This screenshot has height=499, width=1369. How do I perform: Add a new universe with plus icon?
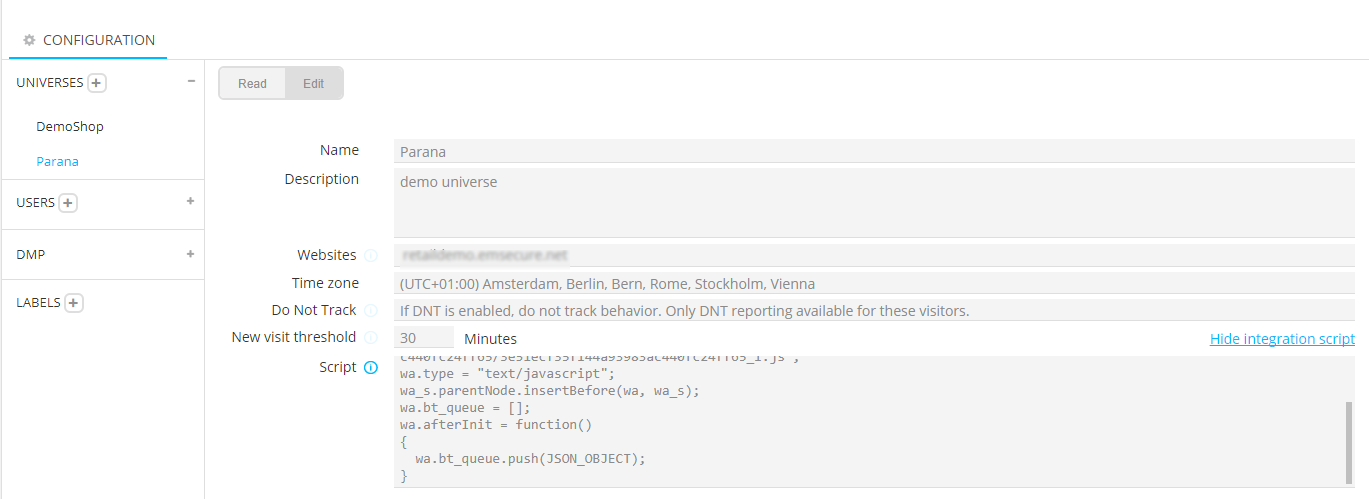tap(97, 83)
